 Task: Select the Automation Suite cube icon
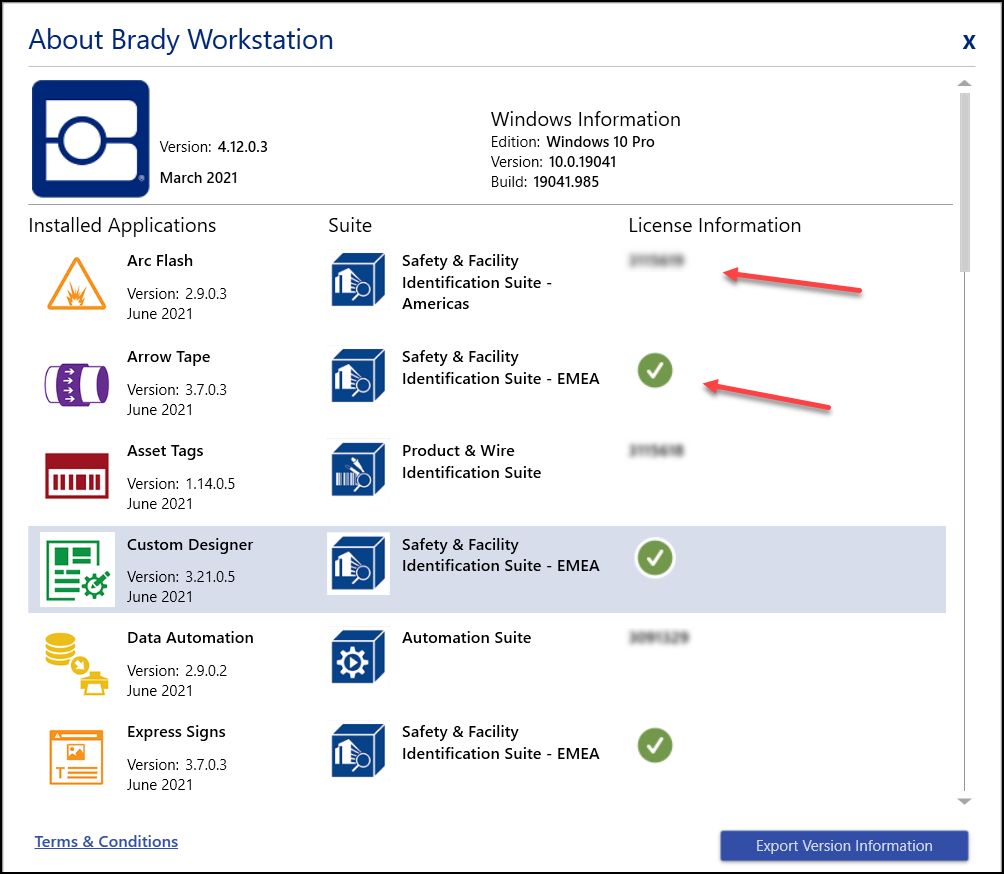357,656
